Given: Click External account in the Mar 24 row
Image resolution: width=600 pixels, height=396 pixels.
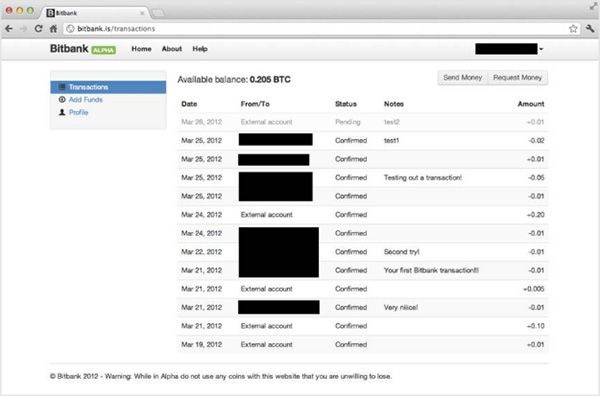Looking at the screenshot, I should click(x=267, y=215).
